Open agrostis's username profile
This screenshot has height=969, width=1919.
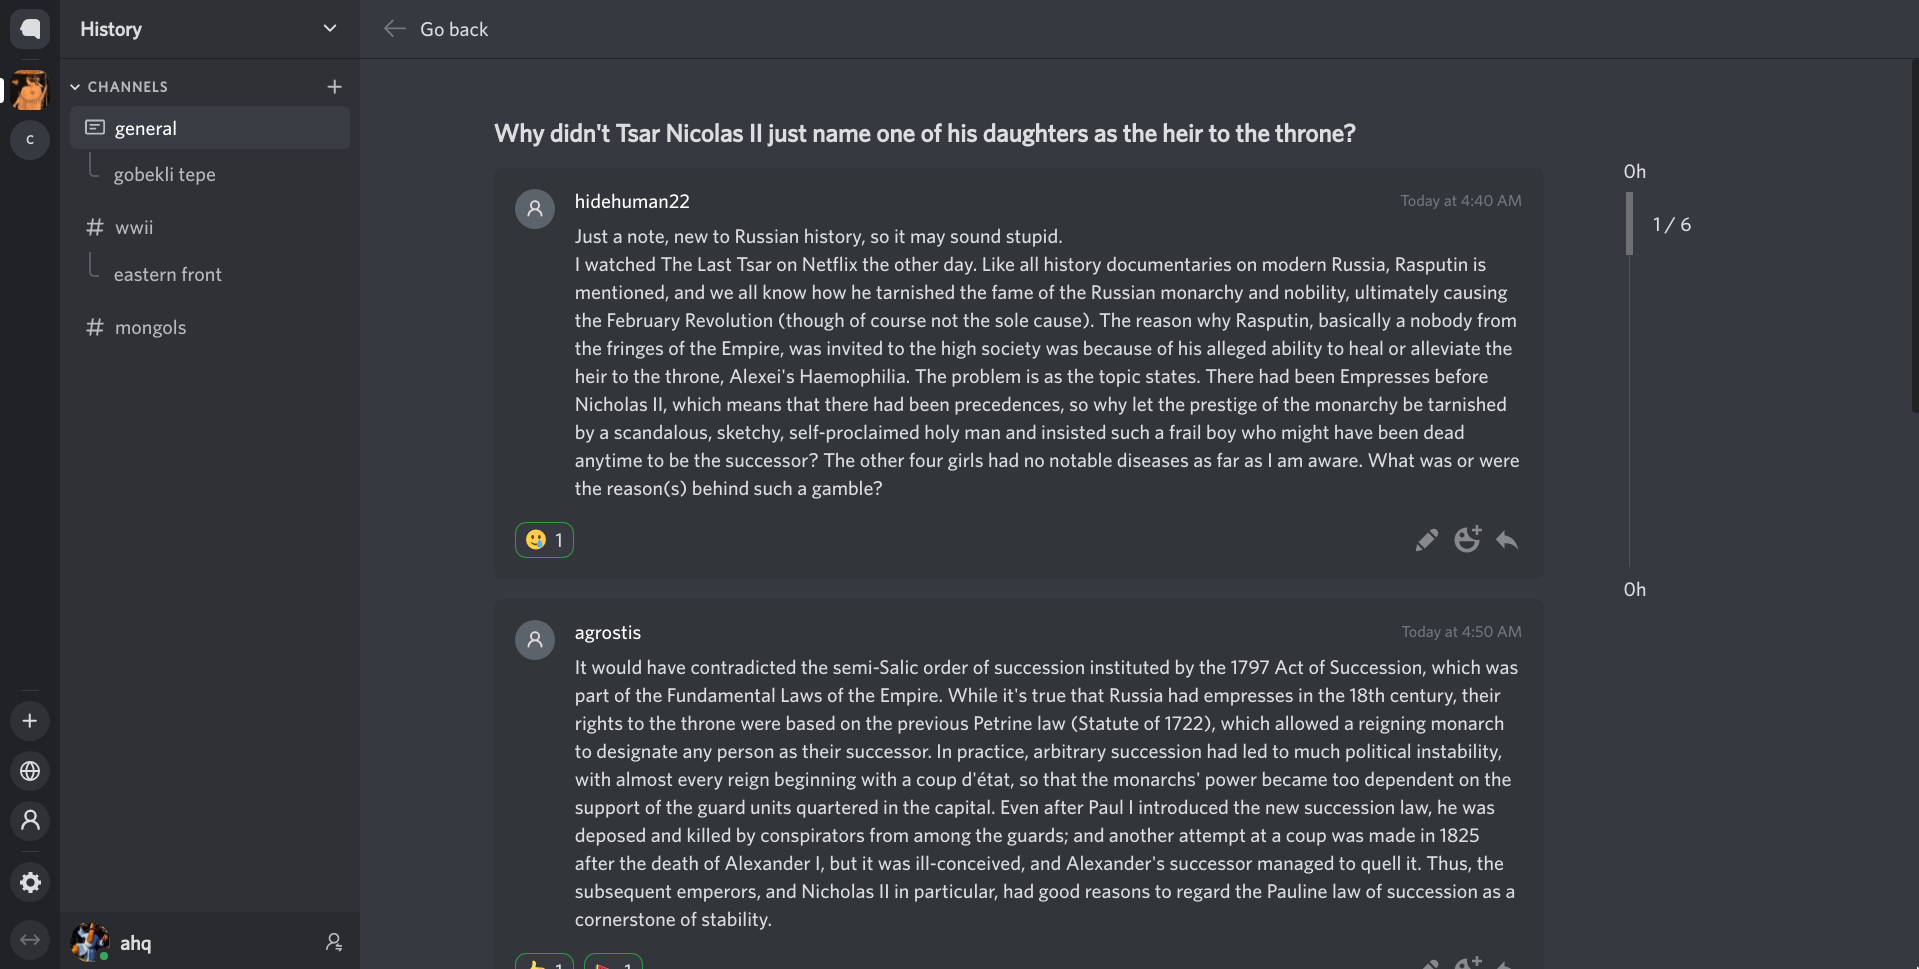(607, 633)
